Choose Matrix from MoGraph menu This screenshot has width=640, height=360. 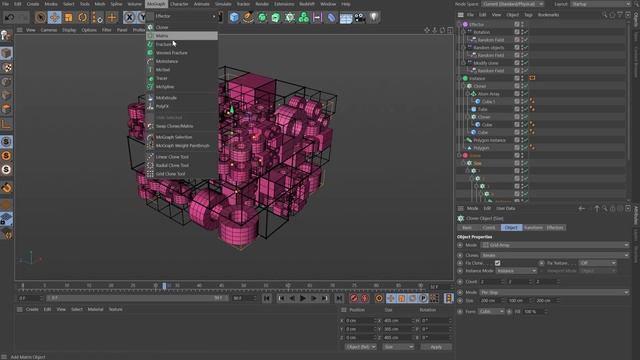point(182,36)
